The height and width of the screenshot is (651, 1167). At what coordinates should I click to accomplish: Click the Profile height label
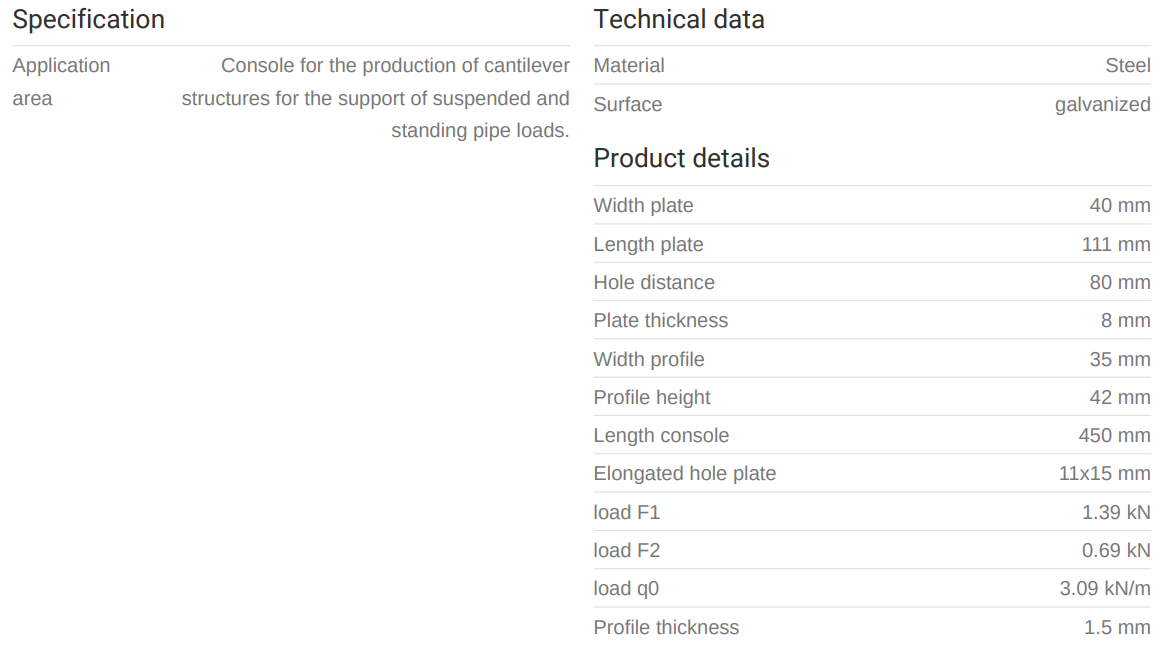click(x=652, y=397)
